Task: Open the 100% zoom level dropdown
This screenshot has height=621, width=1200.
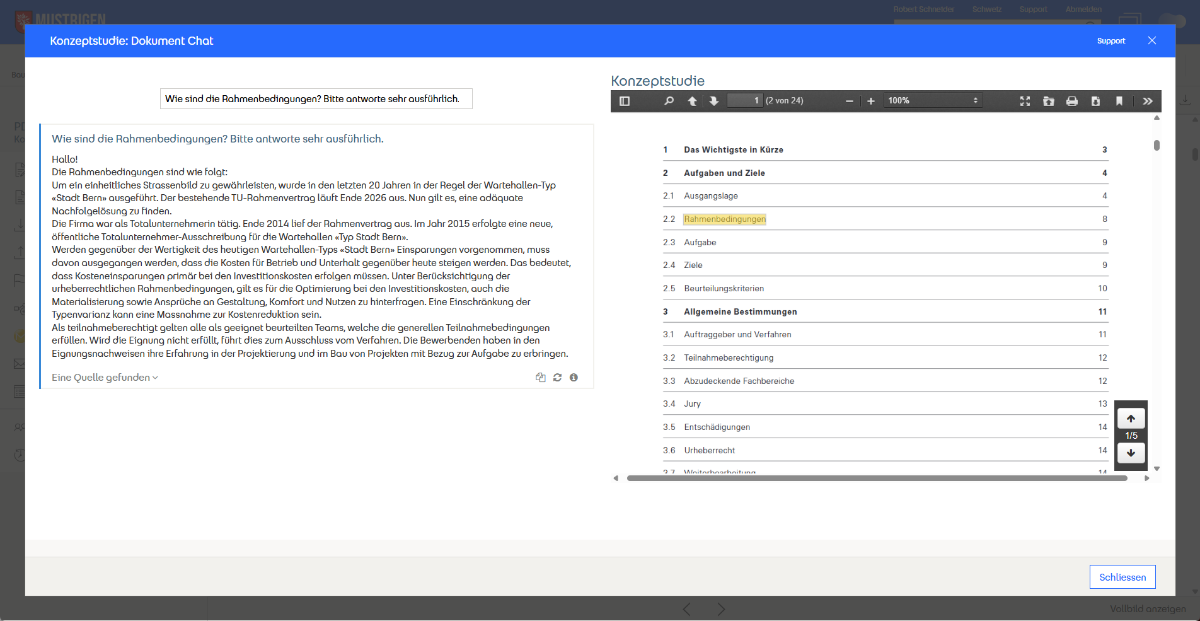Action: point(932,101)
